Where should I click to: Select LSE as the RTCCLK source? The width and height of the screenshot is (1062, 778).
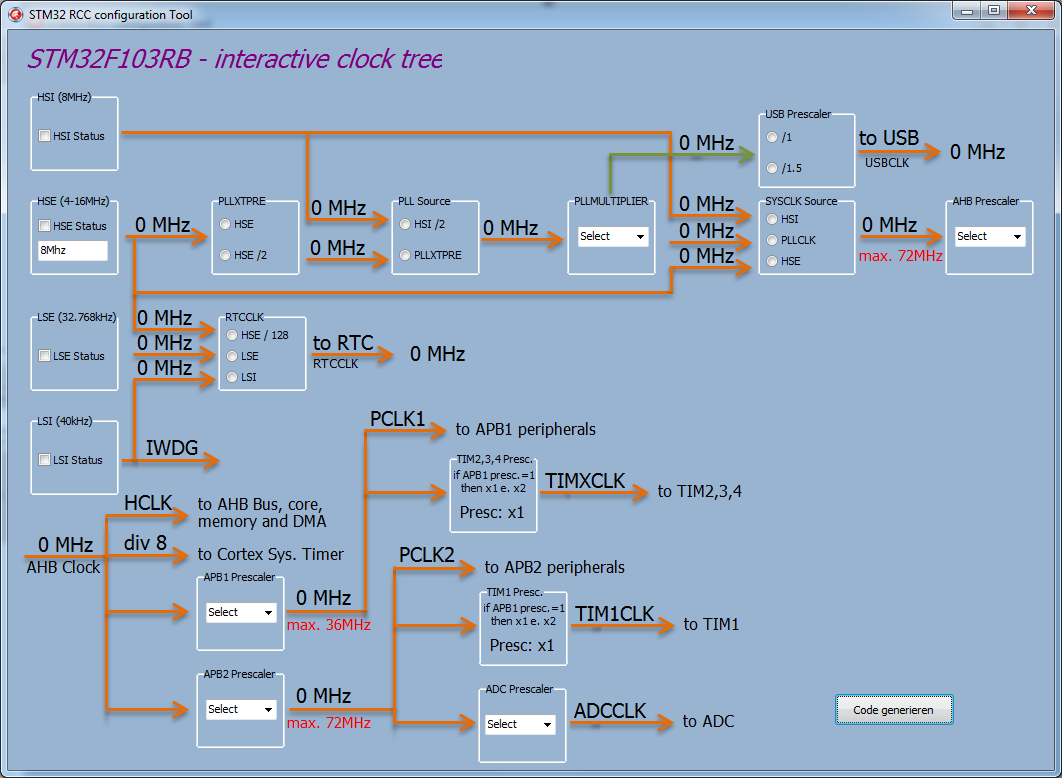click(x=231, y=356)
